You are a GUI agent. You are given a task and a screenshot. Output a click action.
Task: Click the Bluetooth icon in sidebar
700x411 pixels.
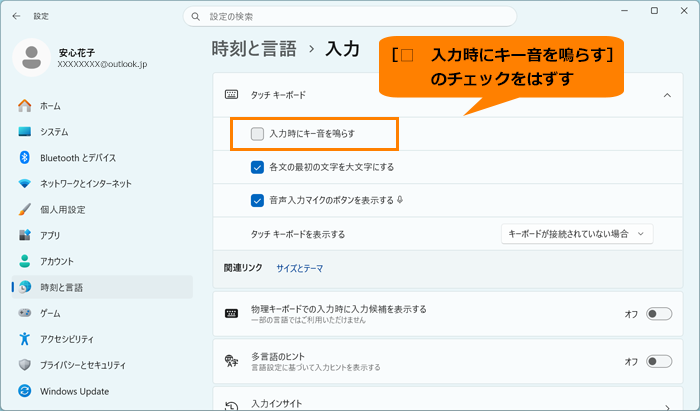pos(25,158)
